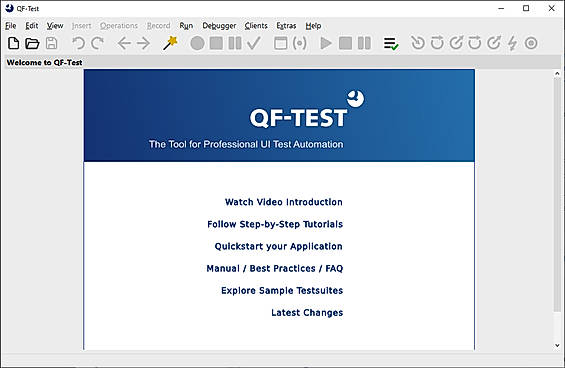Open the Extras menu
Viewport: 565px width, 368px height.
click(286, 26)
